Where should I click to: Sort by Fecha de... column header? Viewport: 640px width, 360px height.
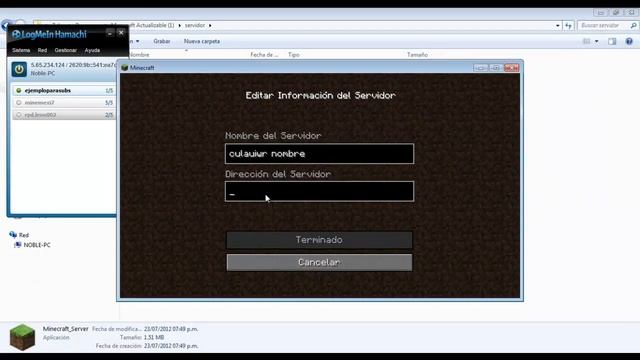pos(264,55)
